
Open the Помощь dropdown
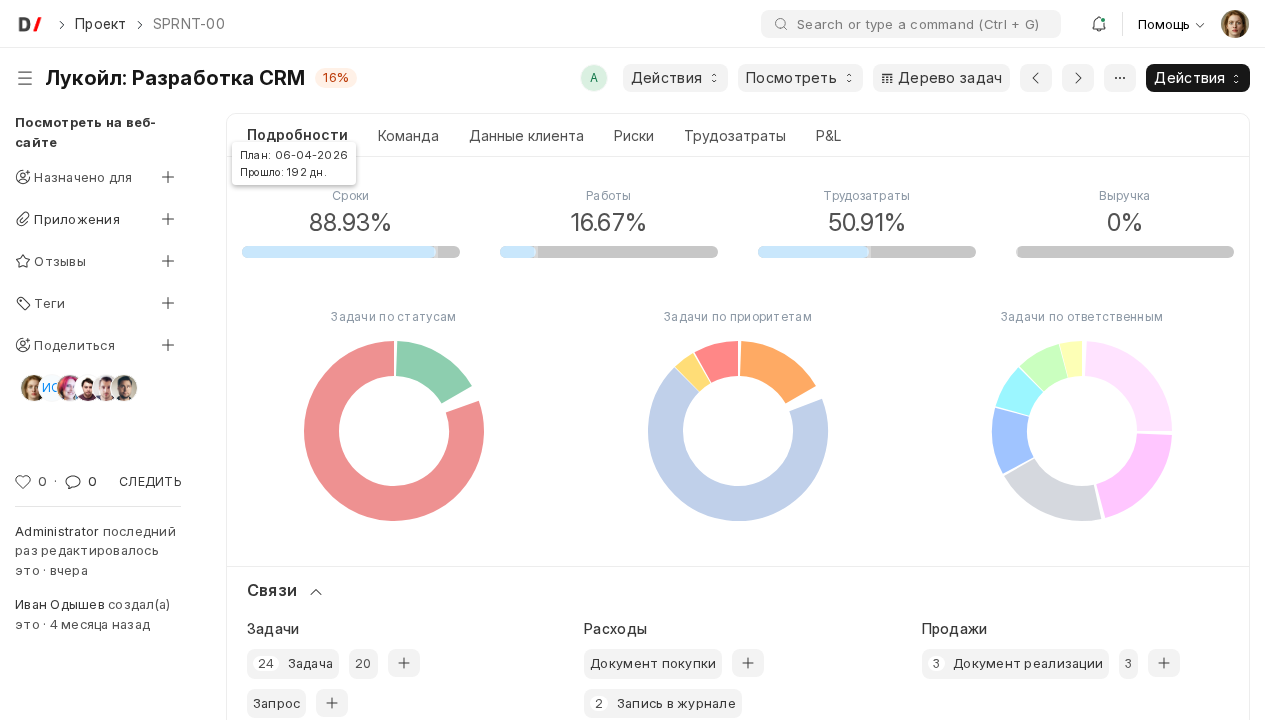[1171, 24]
